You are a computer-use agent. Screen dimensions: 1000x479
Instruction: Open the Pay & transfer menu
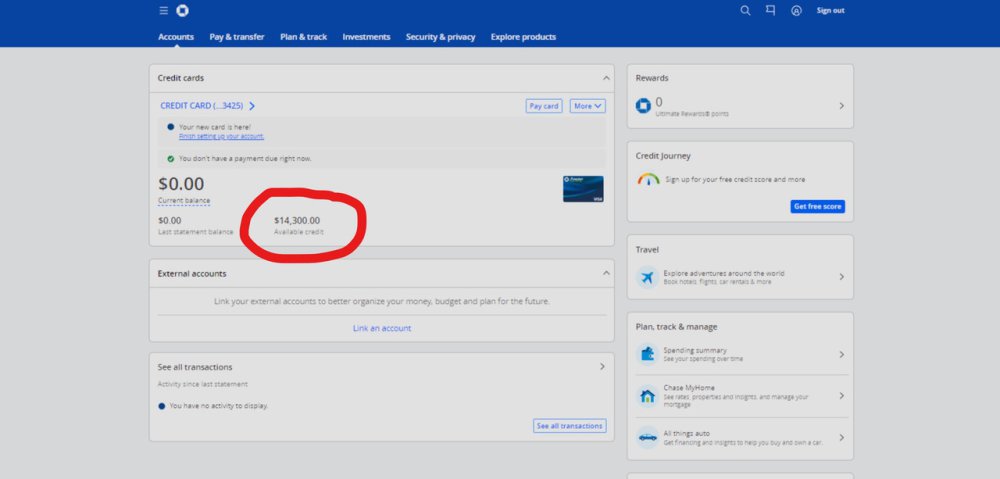tap(237, 37)
